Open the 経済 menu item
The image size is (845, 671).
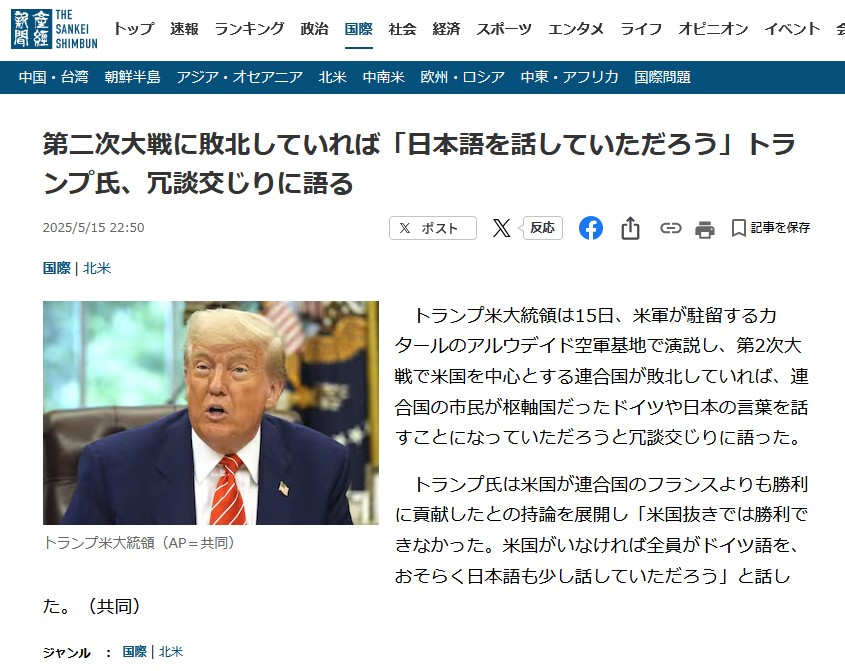tap(446, 29)
